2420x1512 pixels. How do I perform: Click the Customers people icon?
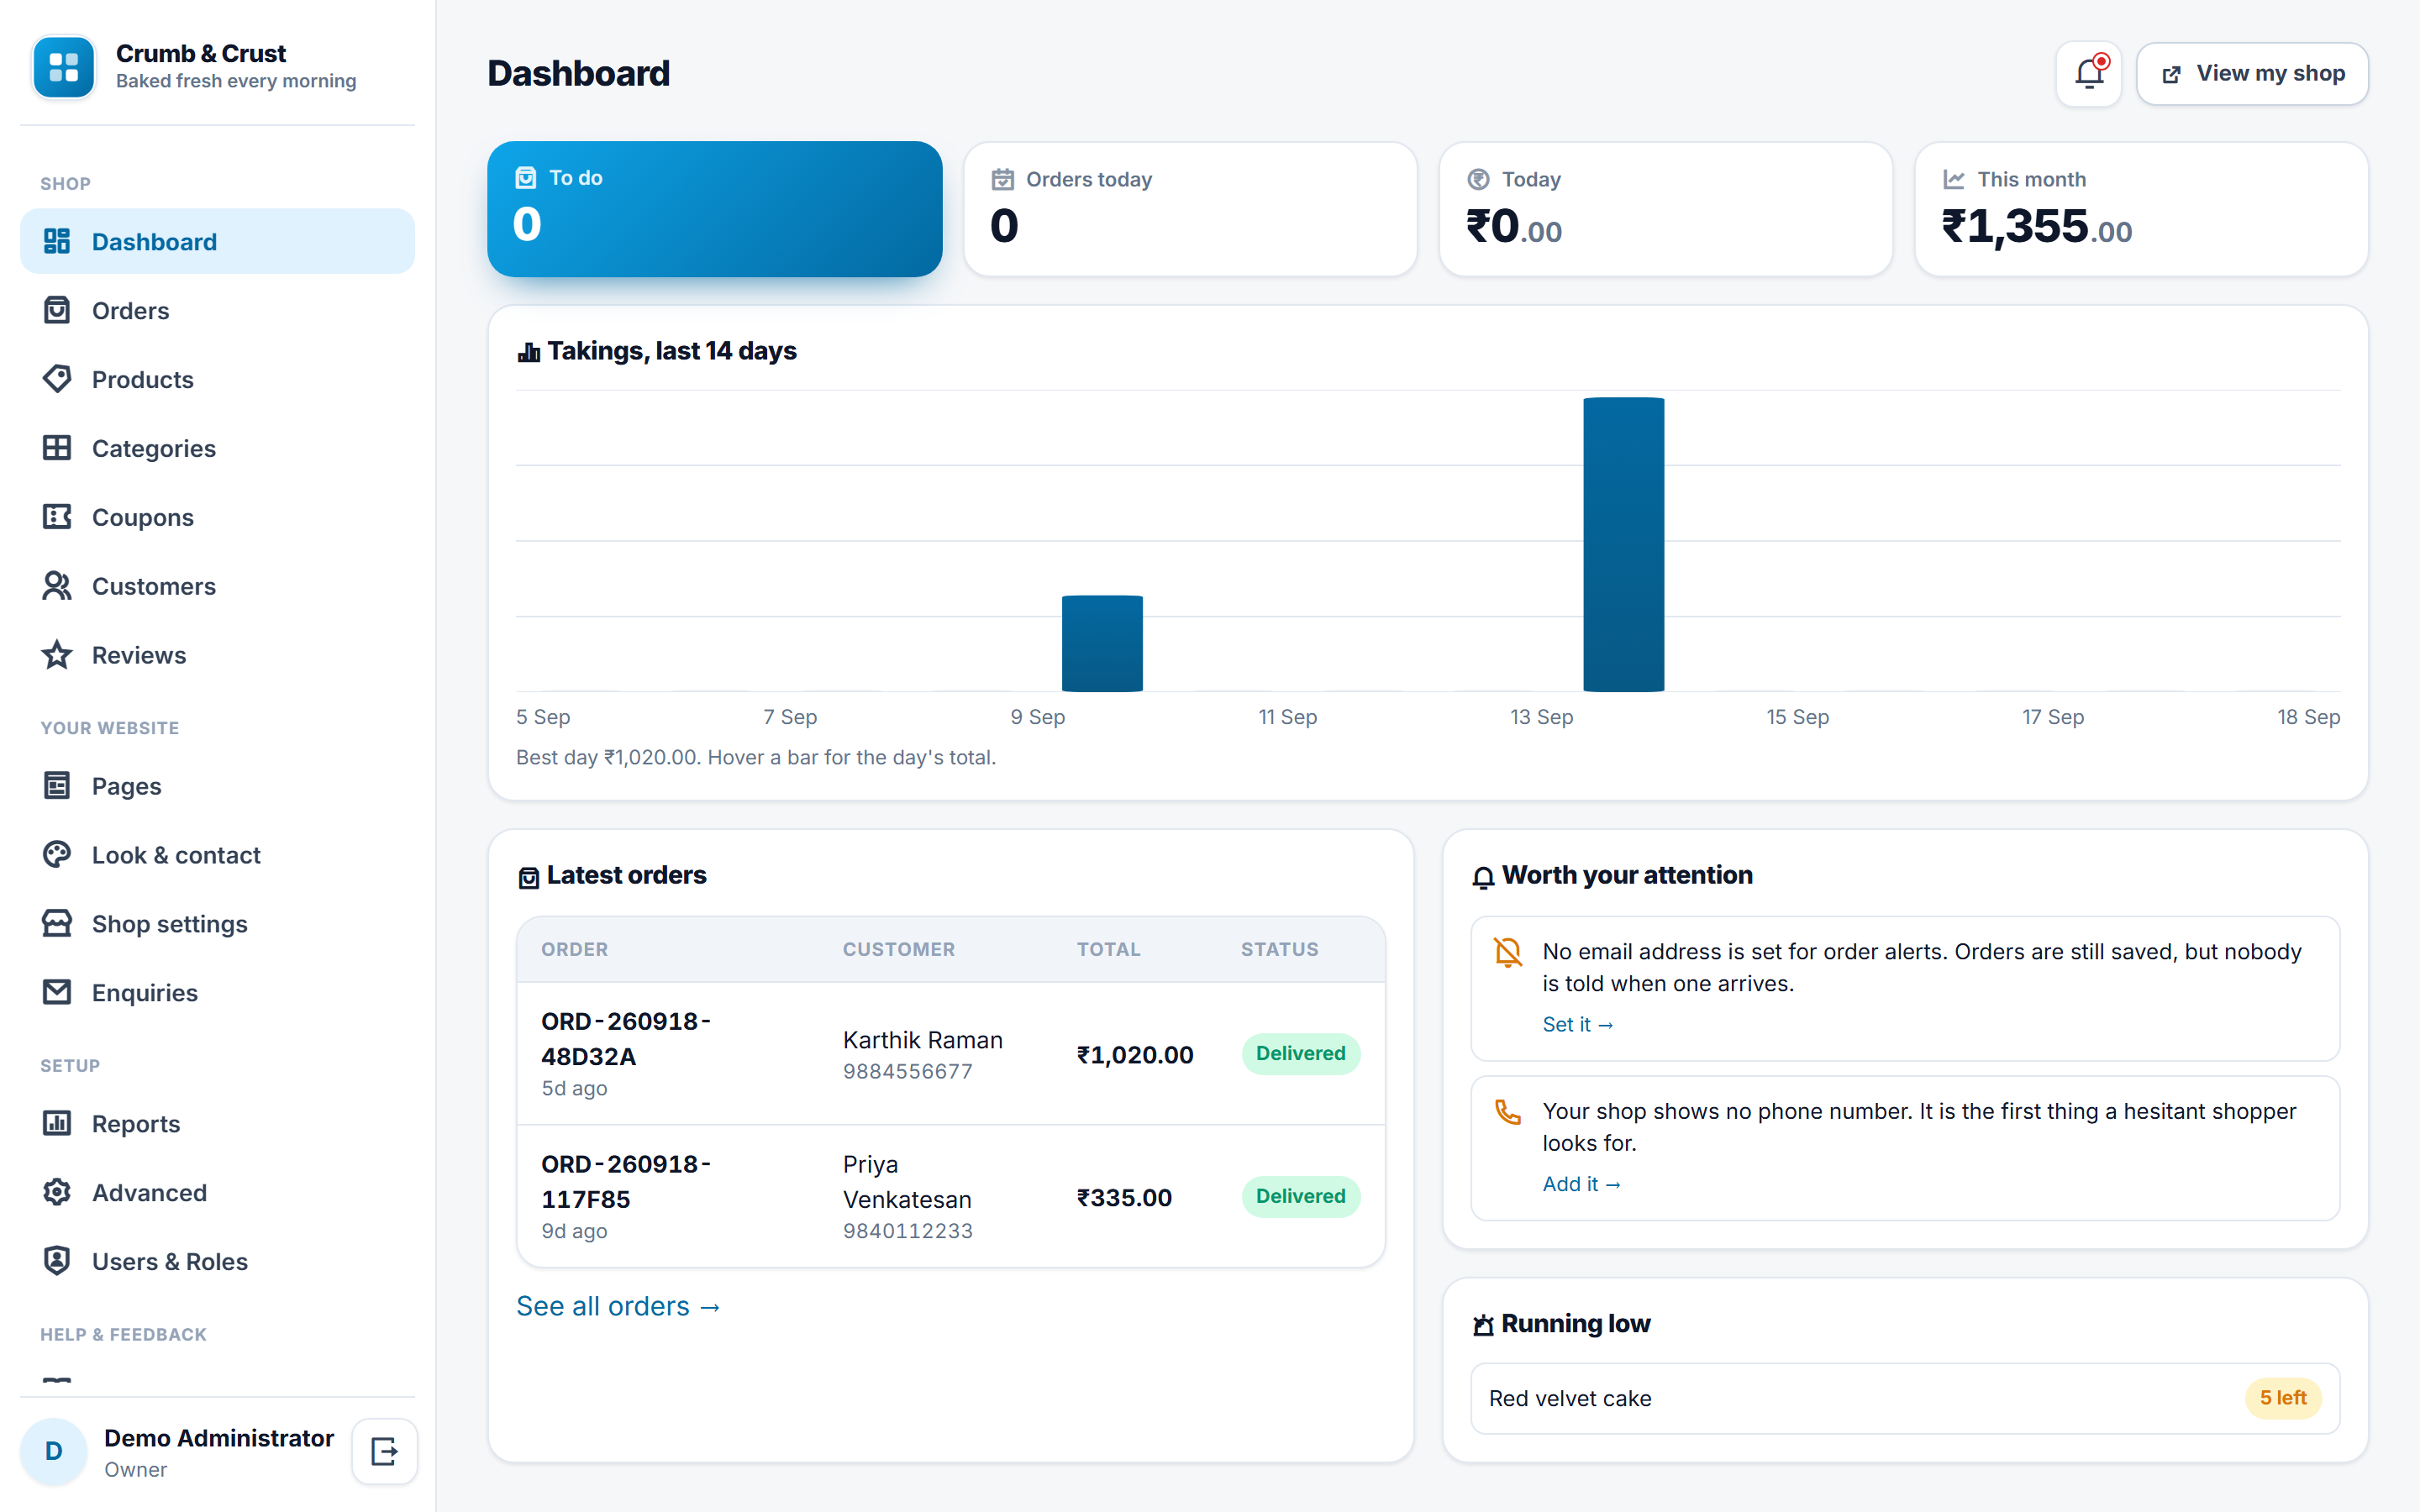pyautogui.click(x=57, y=586)
